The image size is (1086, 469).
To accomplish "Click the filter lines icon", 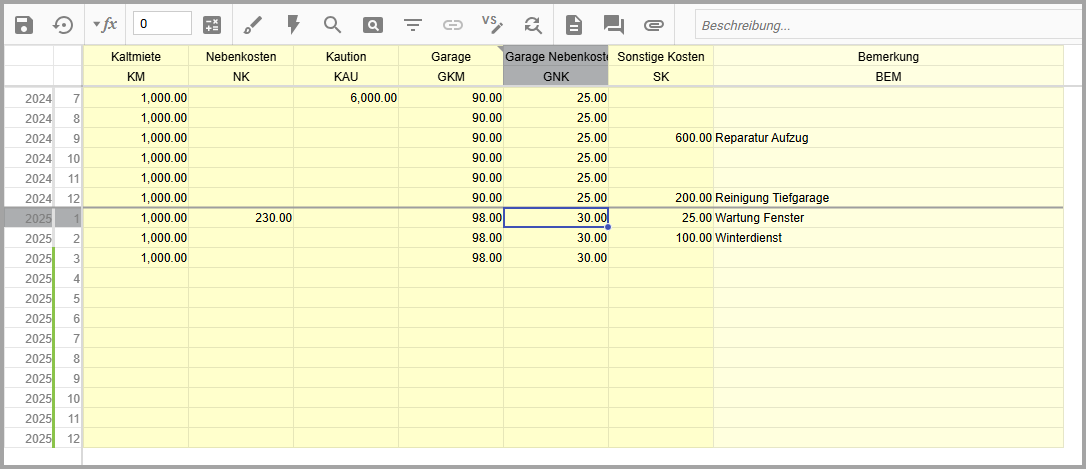I will pos(412,24).
